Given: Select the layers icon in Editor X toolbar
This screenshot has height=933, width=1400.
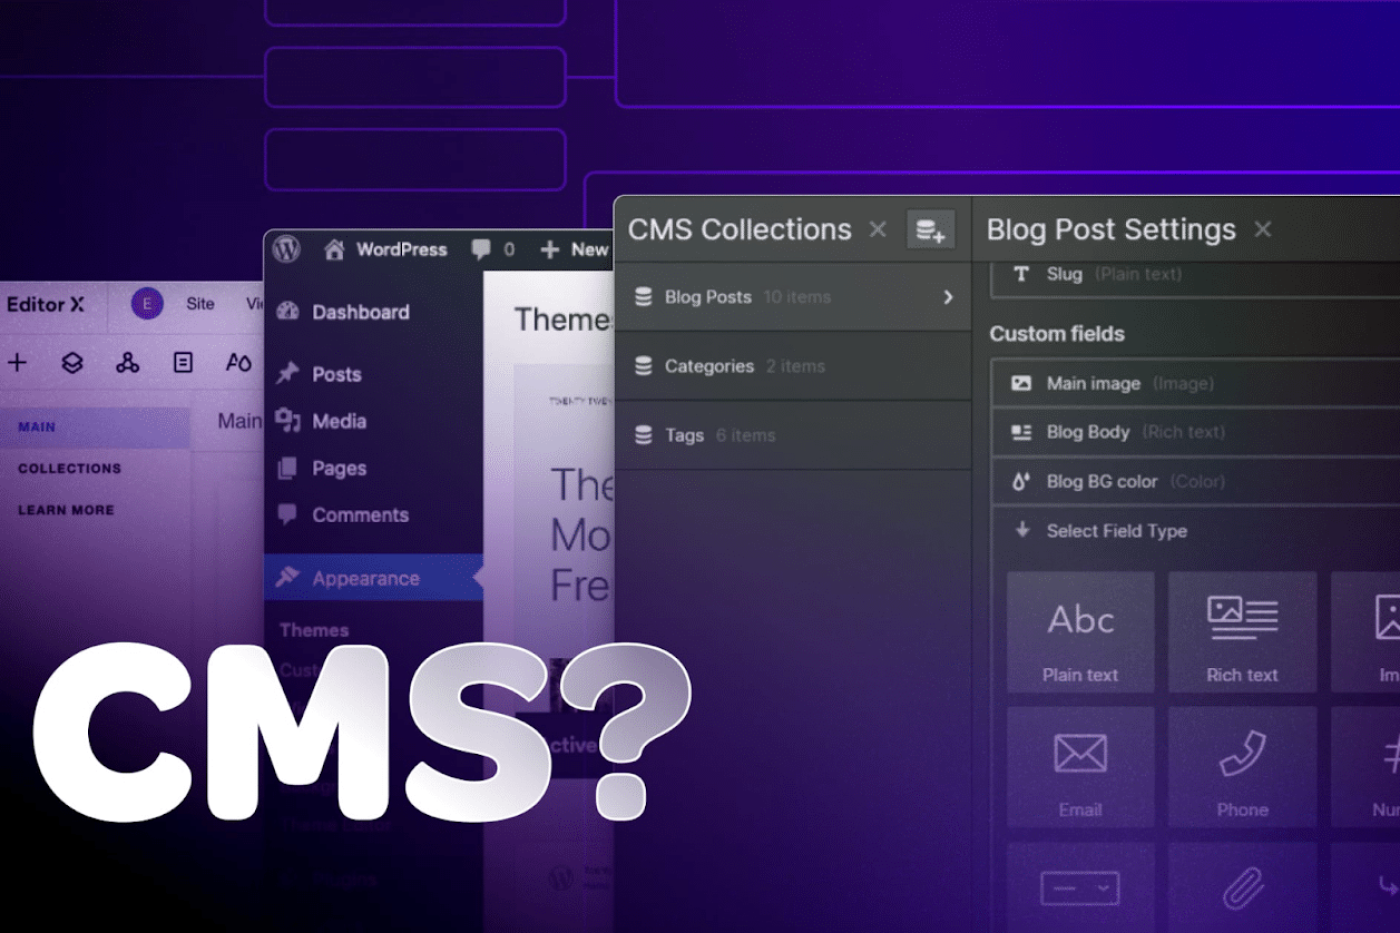Looking at the screenshot, I should point(72,363).
